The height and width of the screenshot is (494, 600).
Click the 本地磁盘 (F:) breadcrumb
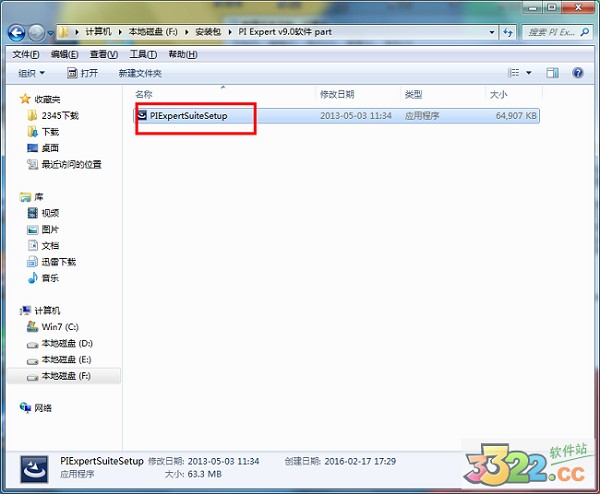click(153, 32)
